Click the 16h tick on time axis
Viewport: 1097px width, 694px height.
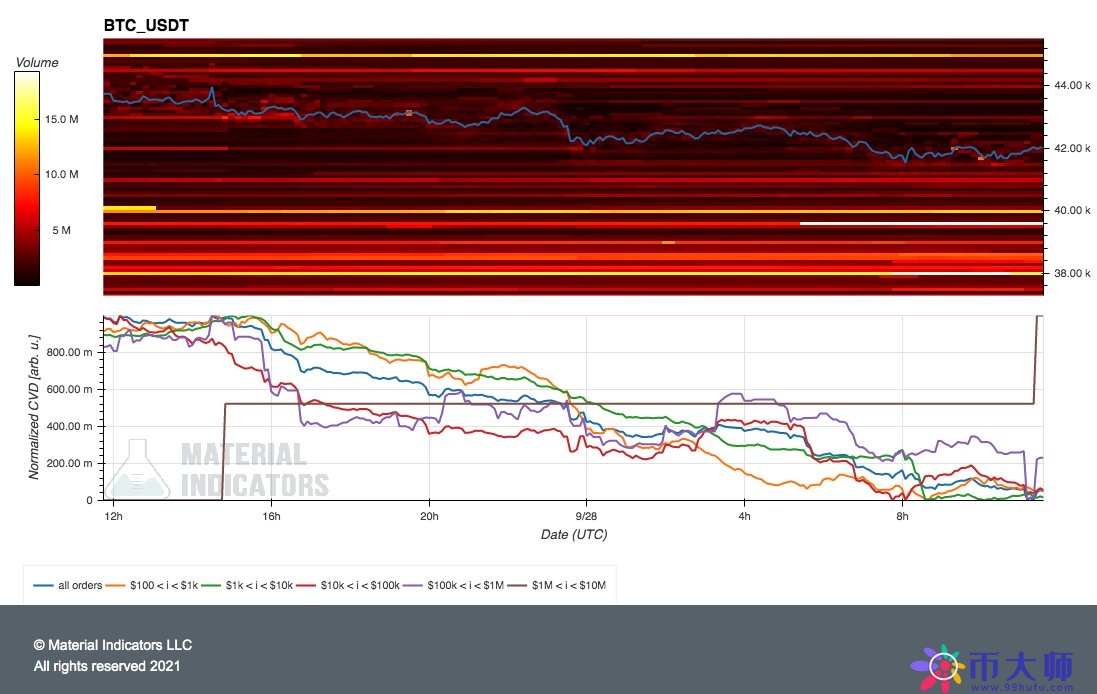coord(271,516)
